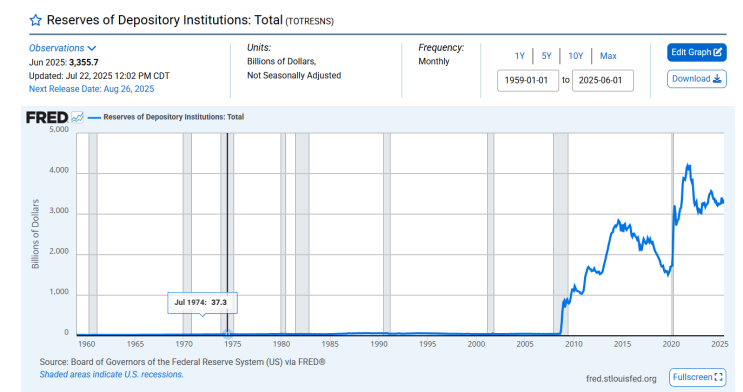This screenshot has height=392, width=743.
Task: Click the Units: label
Action: [x=259, y=48]
